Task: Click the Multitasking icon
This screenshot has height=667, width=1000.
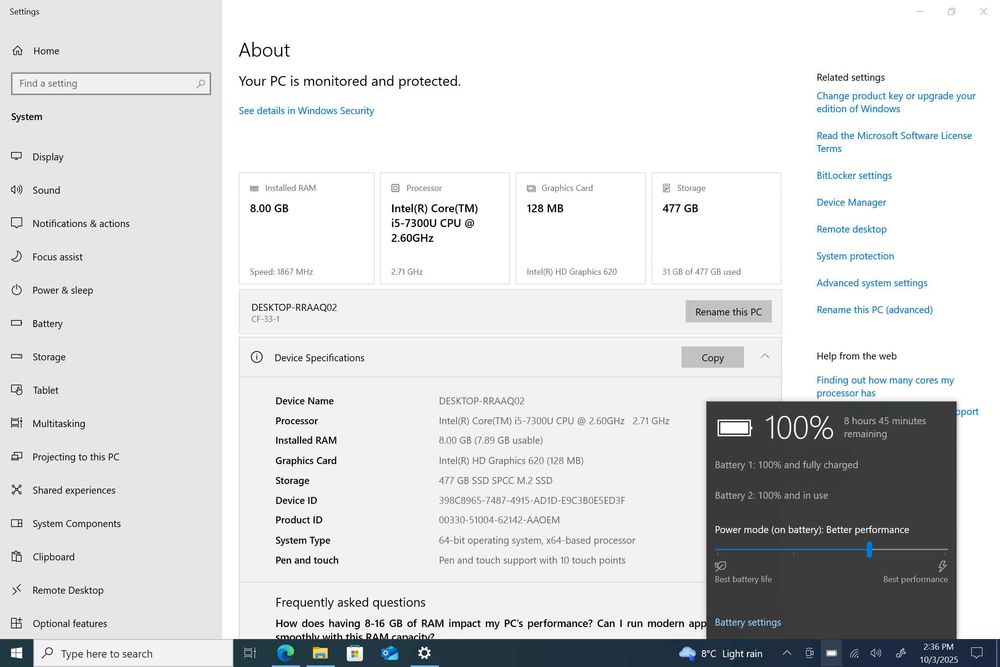Action: [17, 423]
